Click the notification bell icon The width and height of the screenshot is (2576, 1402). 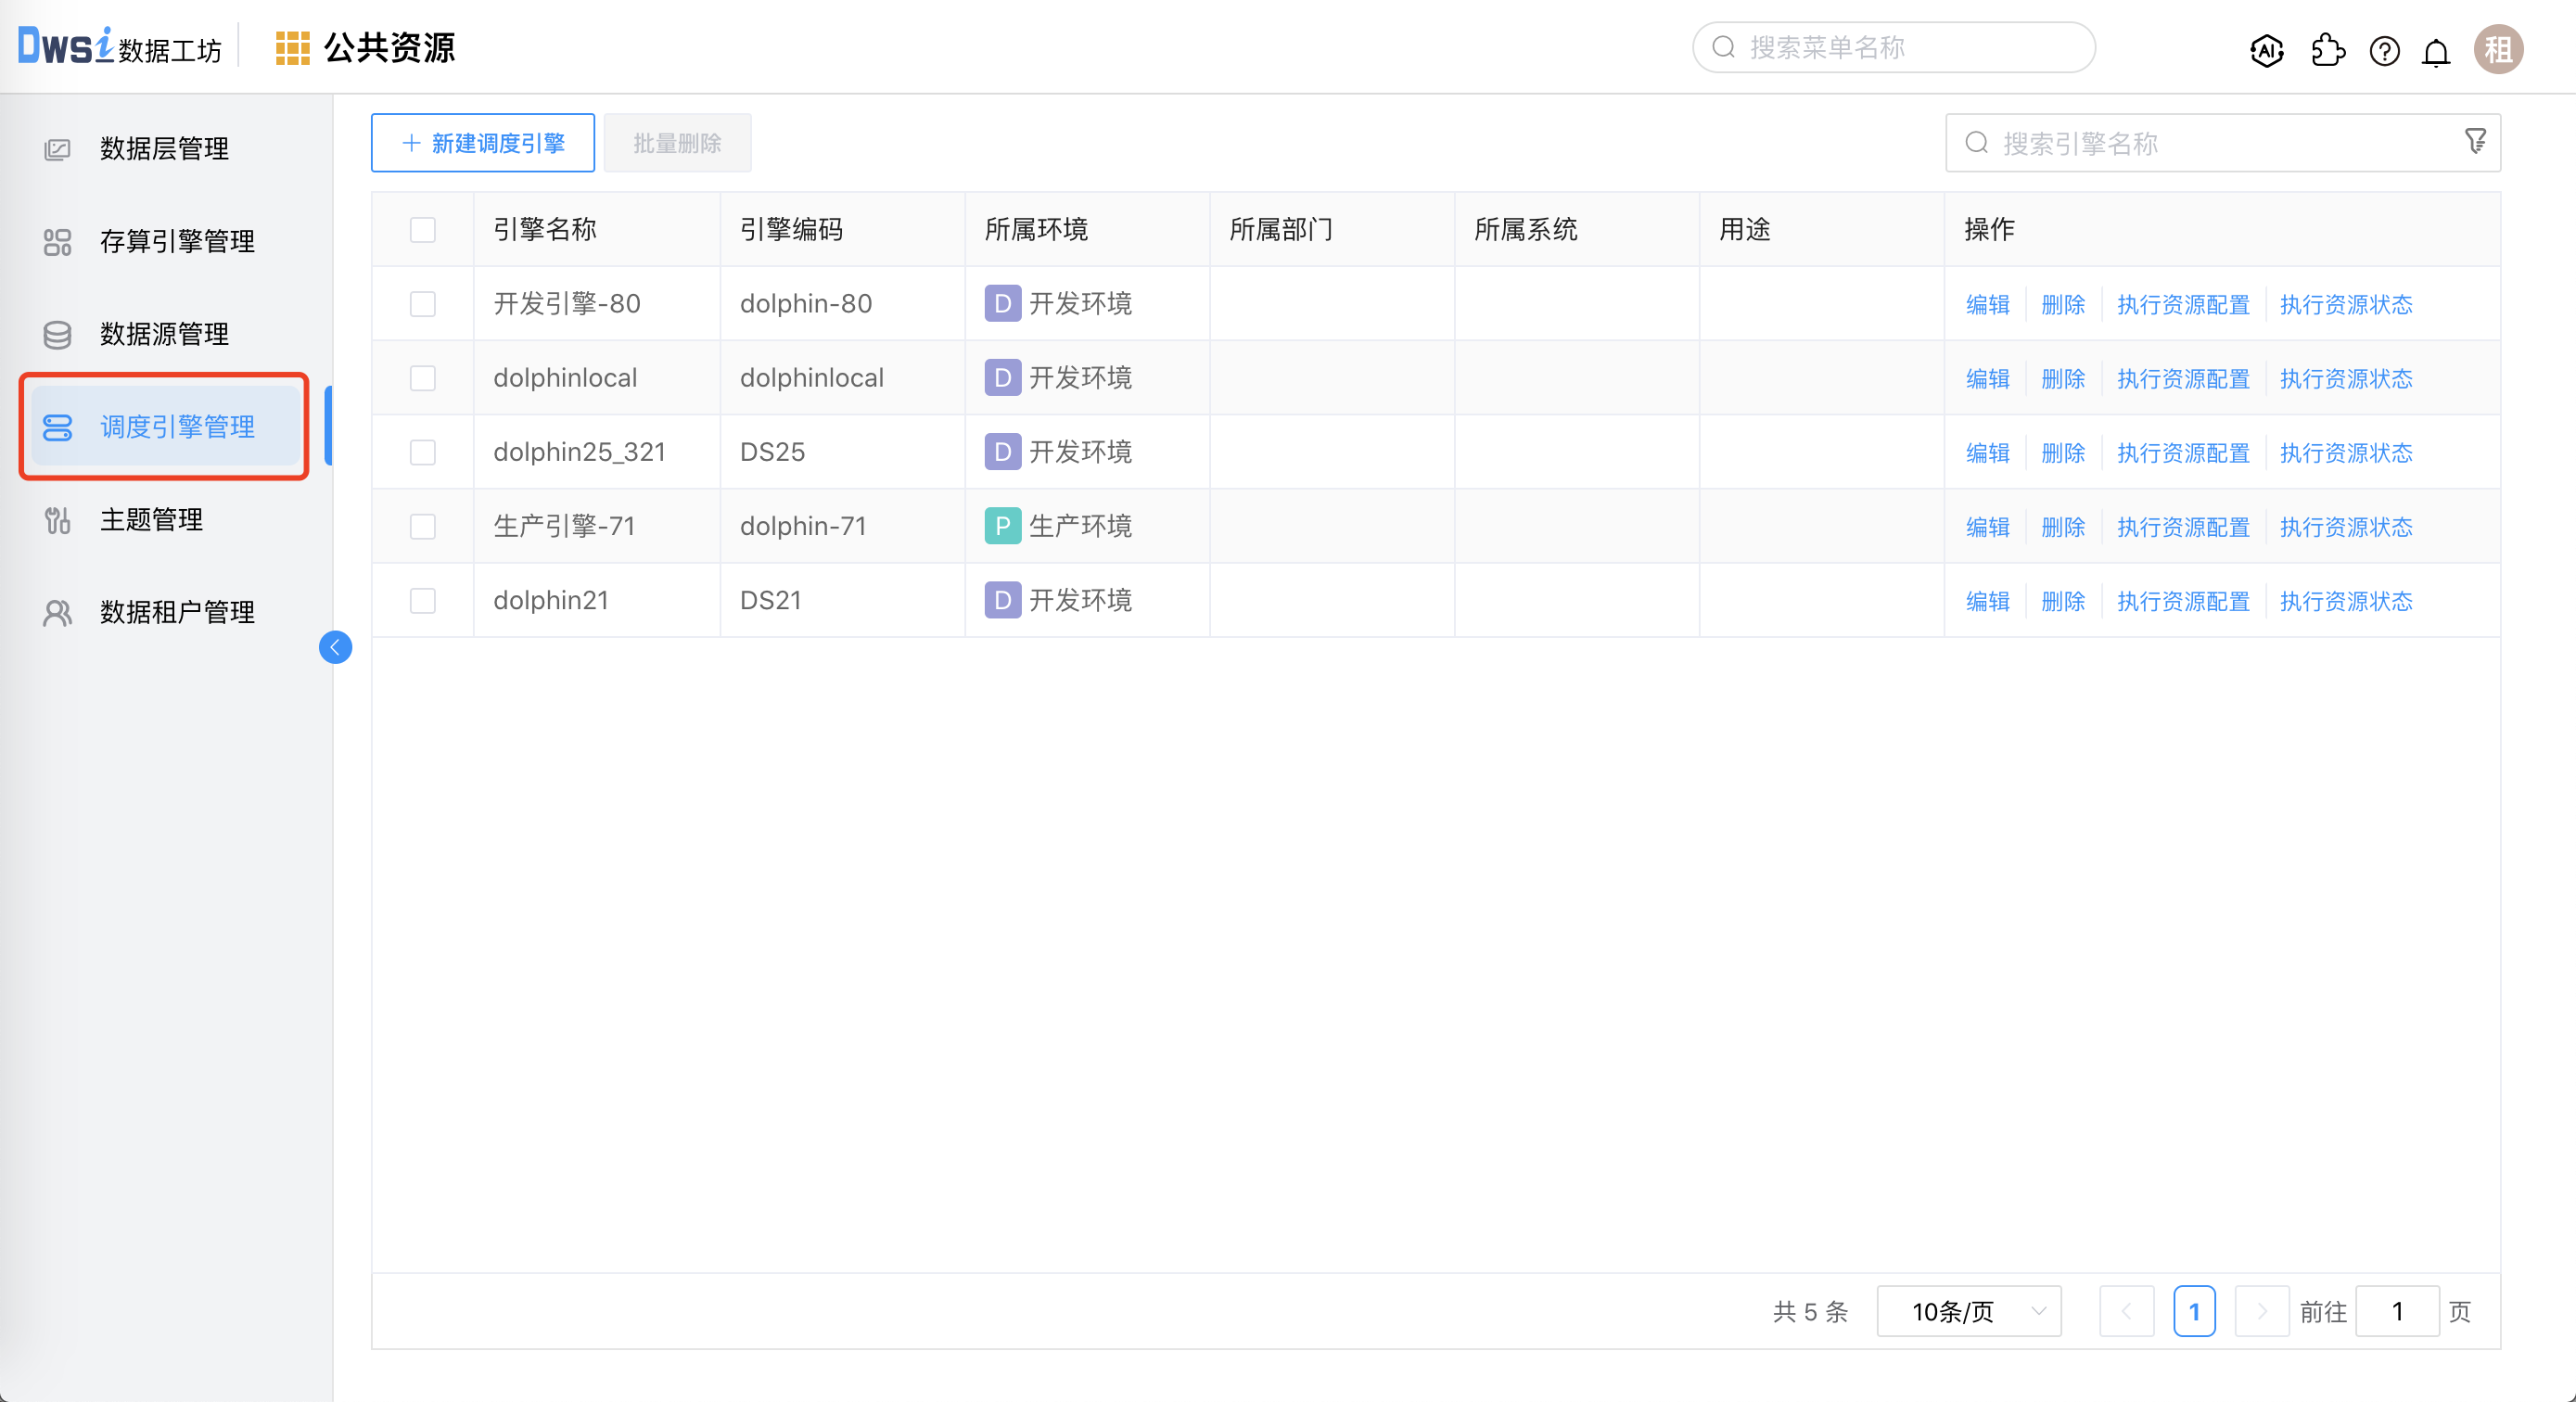pyautogui.click(x=2436, y=51)
